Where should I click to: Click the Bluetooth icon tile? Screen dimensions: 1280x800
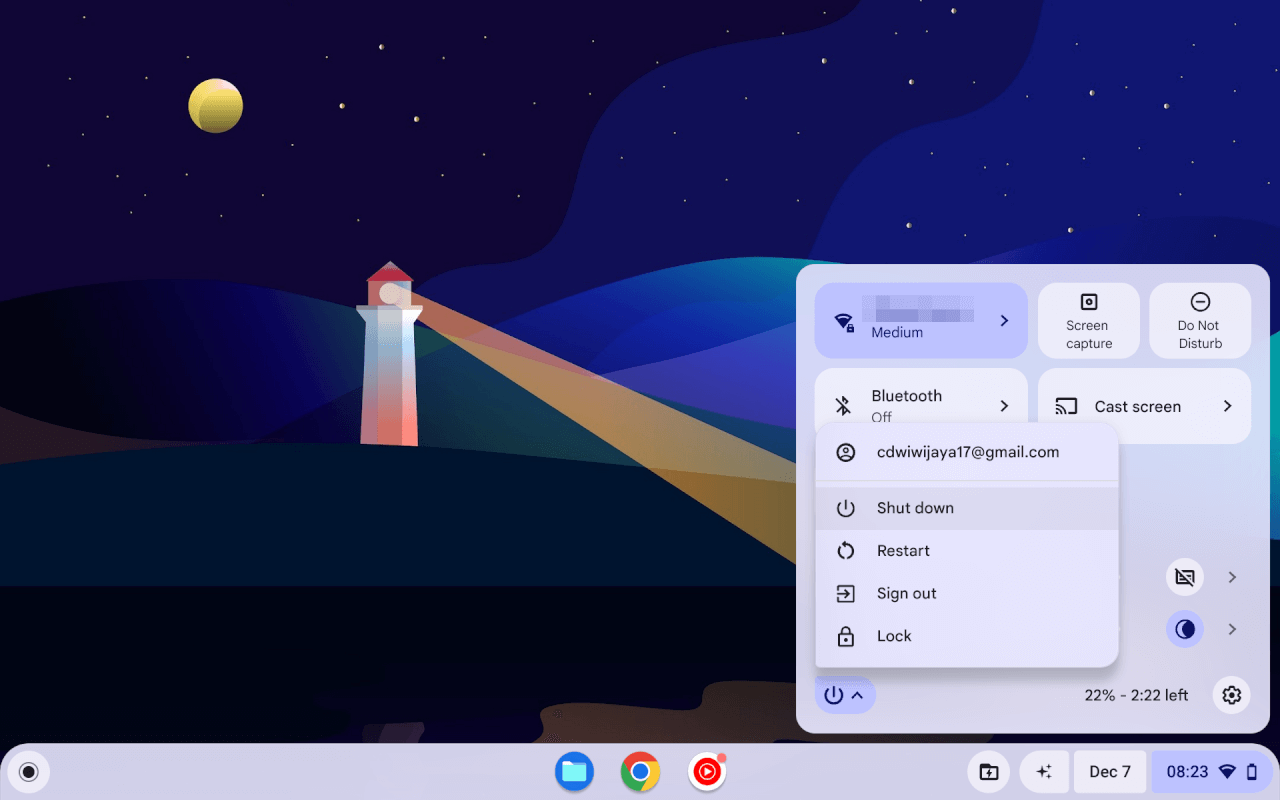click(x=843, y=406)
